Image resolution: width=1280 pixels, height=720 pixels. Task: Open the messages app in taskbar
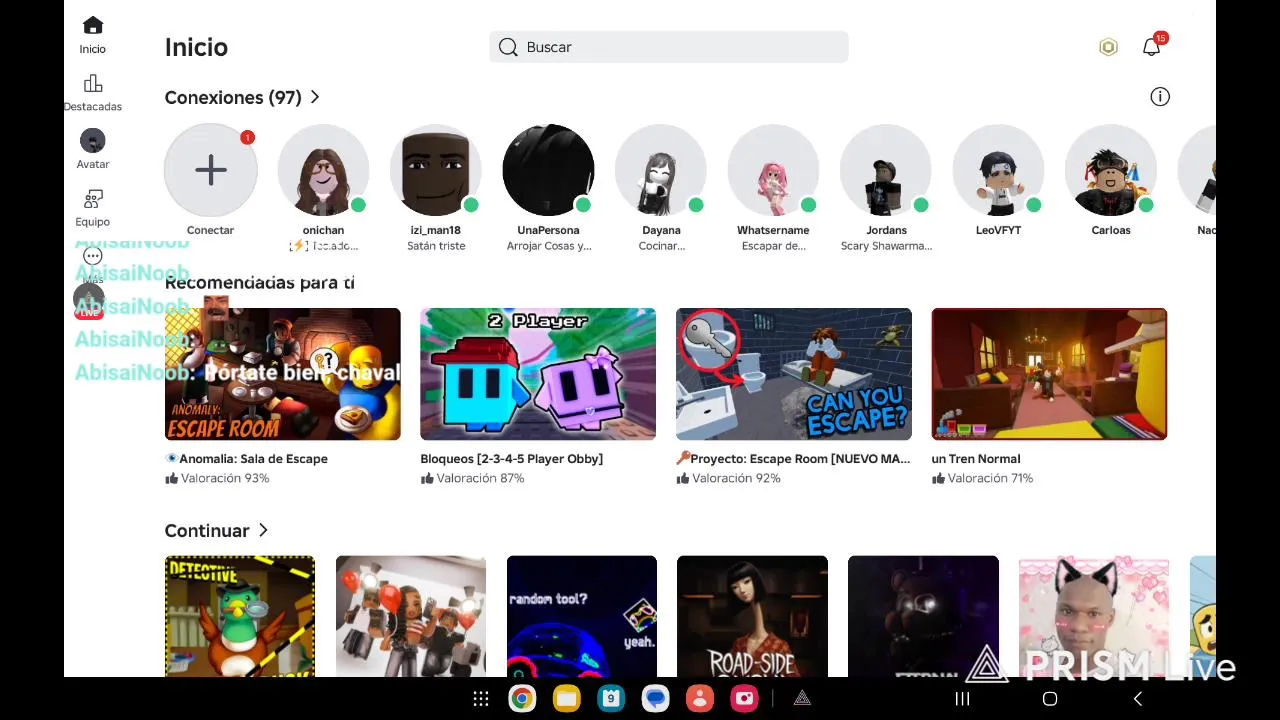[655, 699]
